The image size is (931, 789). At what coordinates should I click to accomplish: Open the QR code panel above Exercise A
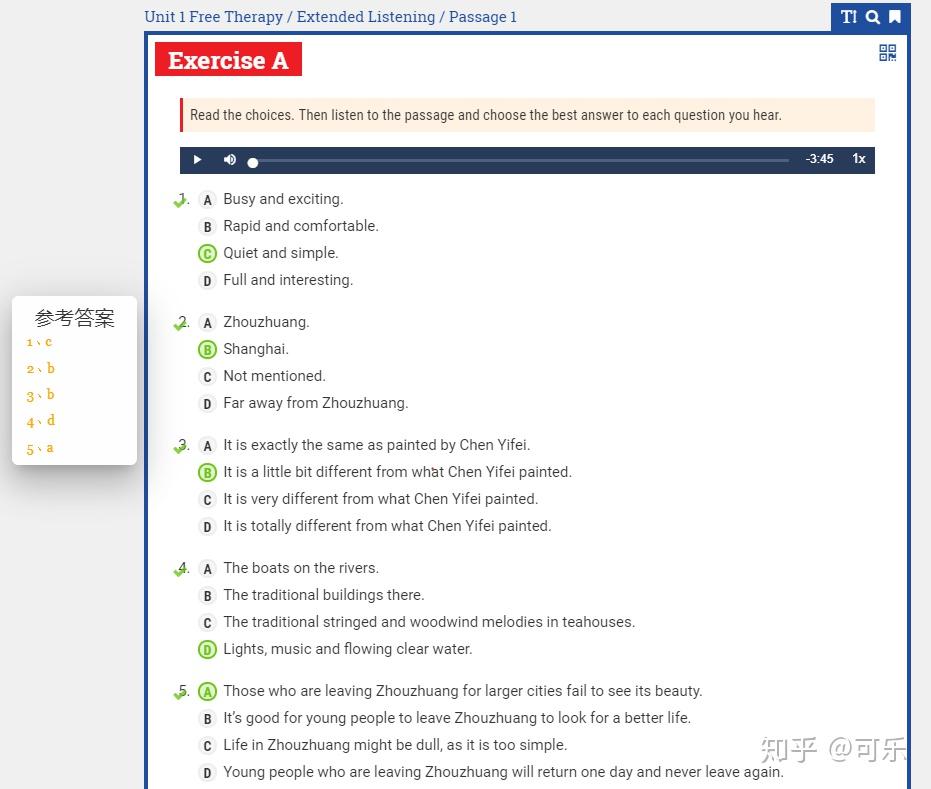887,53
